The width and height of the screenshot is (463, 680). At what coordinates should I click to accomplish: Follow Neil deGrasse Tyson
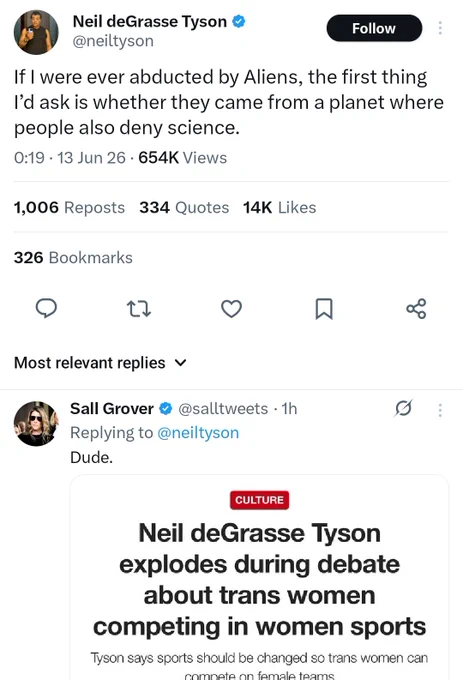374,28
